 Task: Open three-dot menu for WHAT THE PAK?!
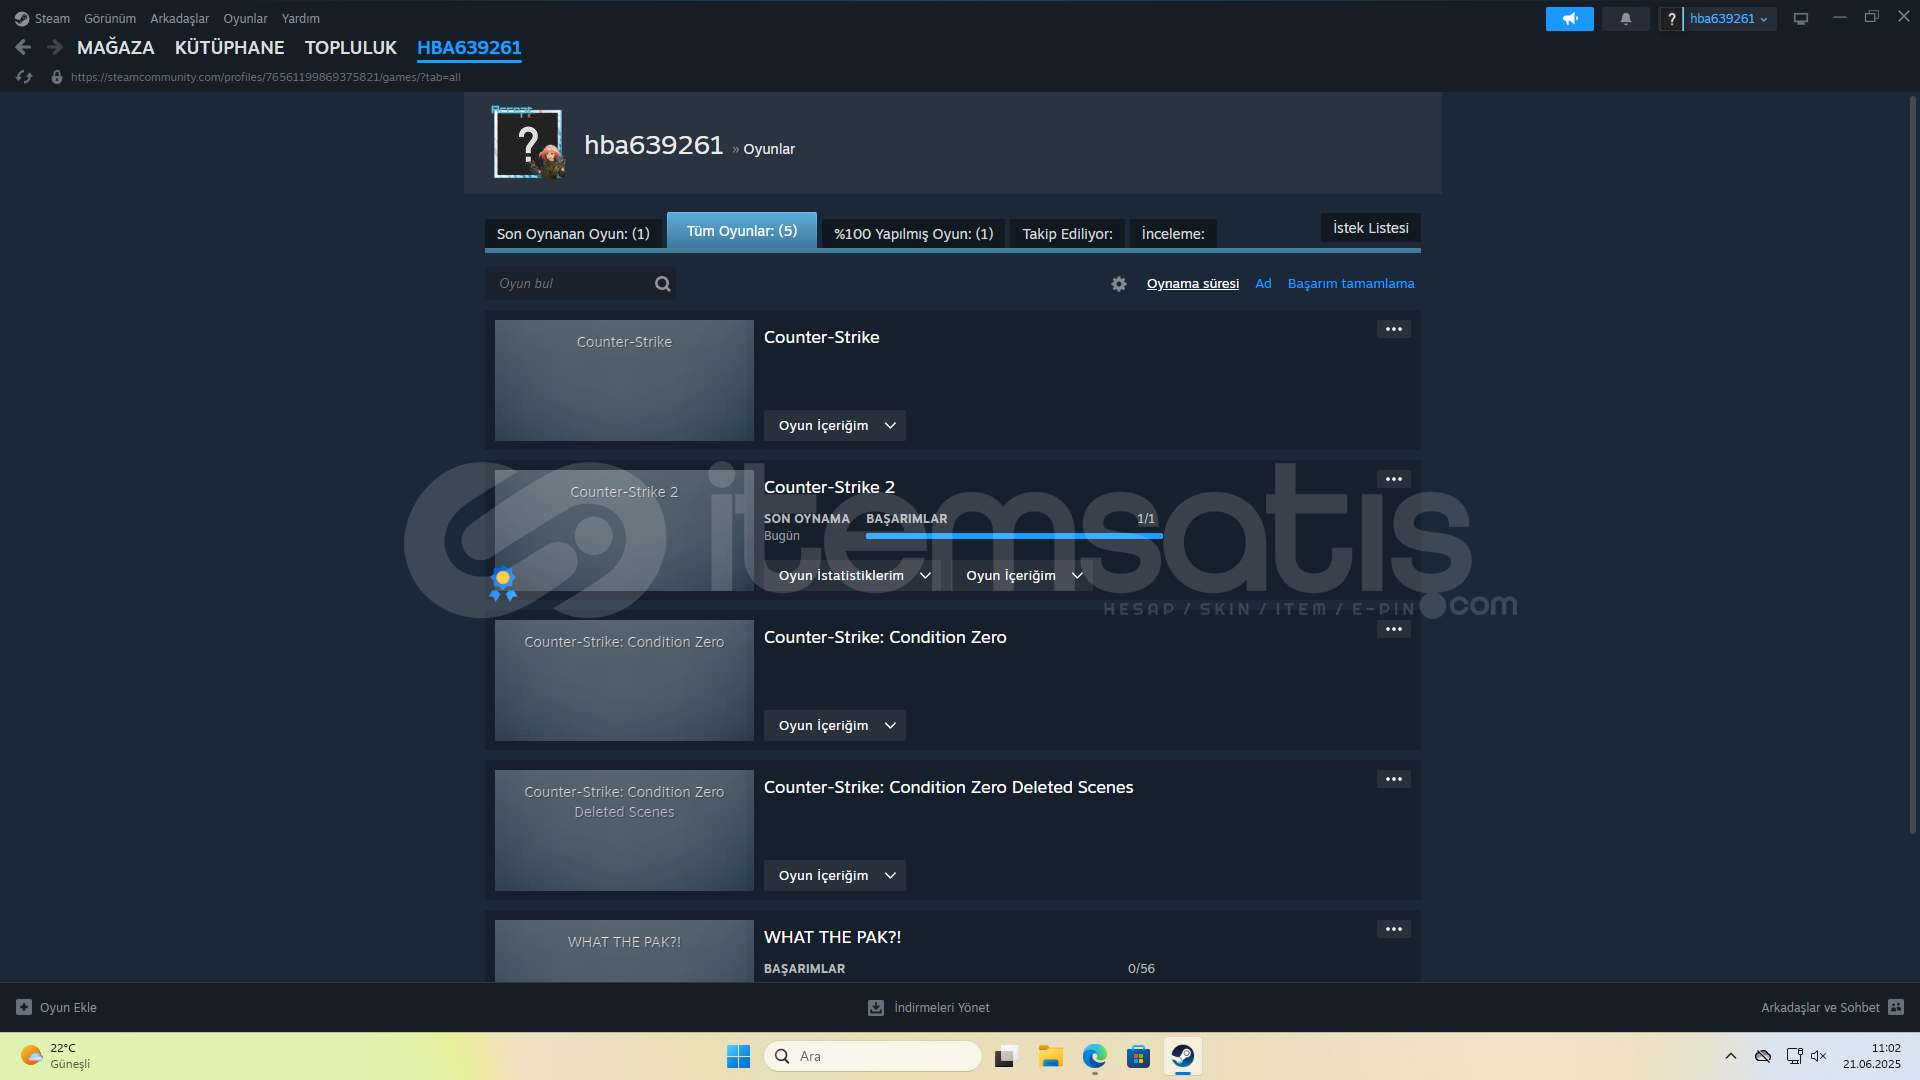1394,929
